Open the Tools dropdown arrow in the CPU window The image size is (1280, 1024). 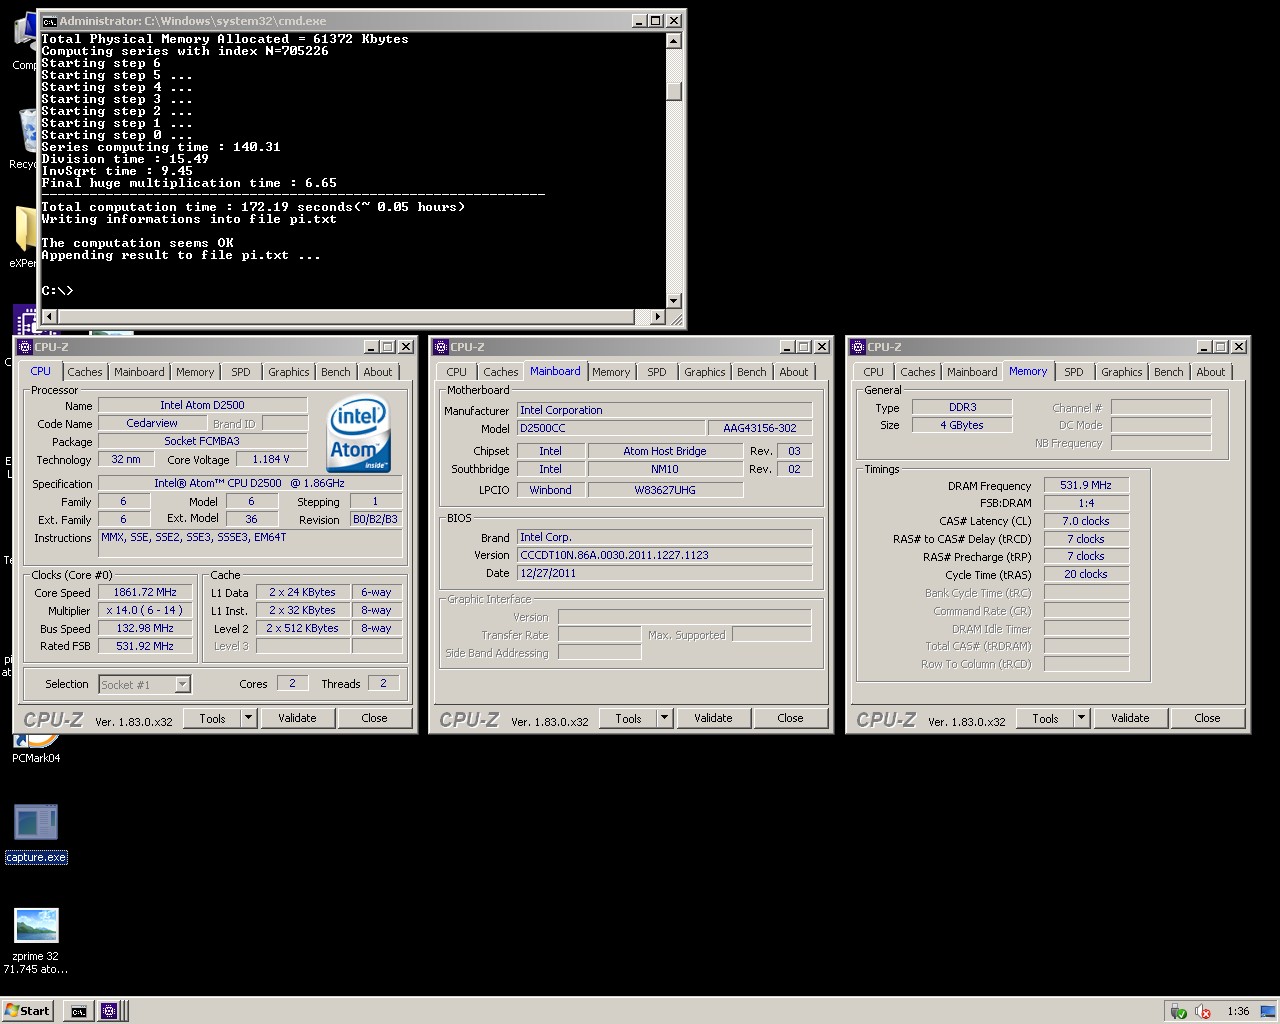tap(249, 718)
